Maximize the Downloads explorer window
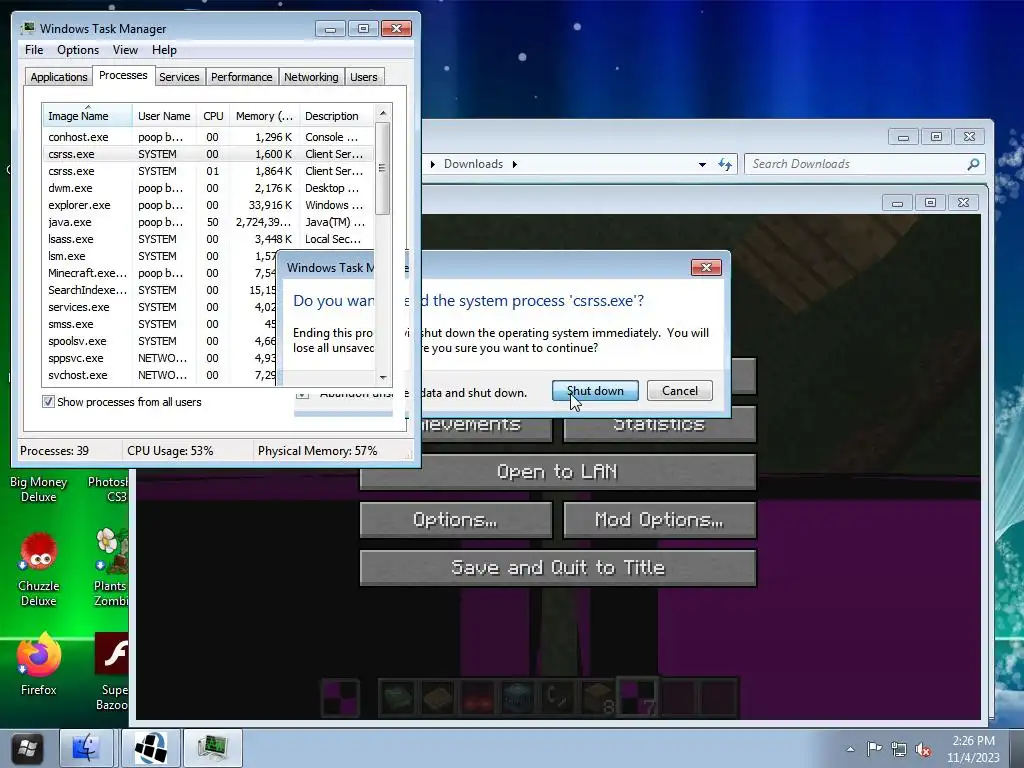Image resolution: width=1024 pixels, height=768 pixels. coord(936,136)
